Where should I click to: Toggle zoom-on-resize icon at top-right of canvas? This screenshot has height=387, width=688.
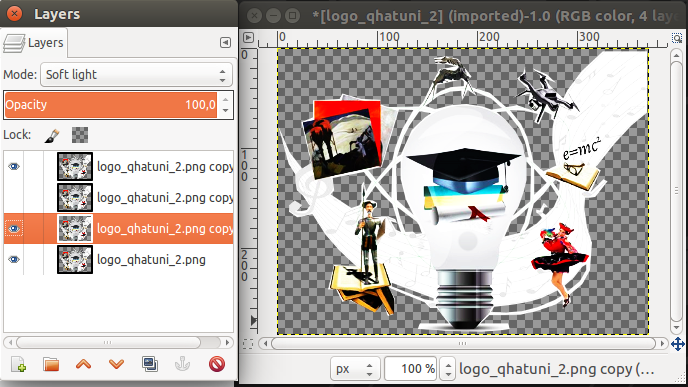tap(677, 38)
